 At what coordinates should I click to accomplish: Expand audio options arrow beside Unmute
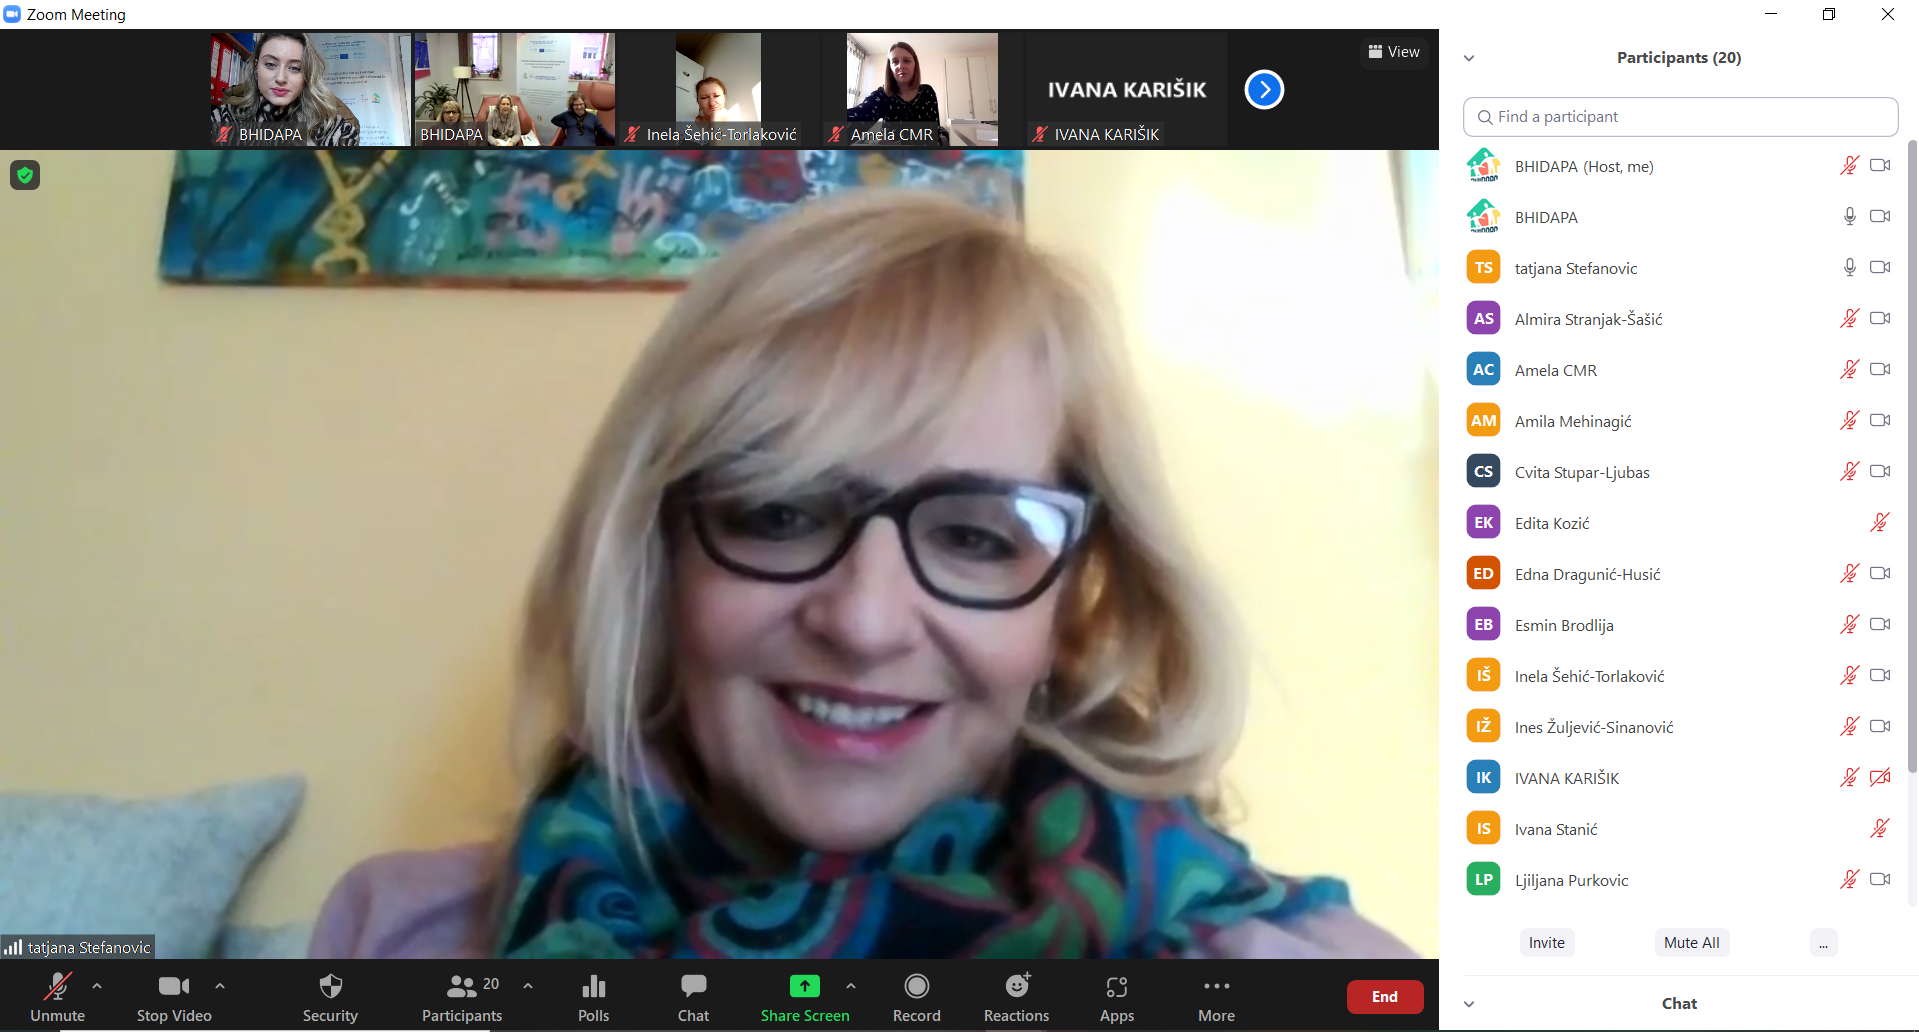click(x=97, y=986)
